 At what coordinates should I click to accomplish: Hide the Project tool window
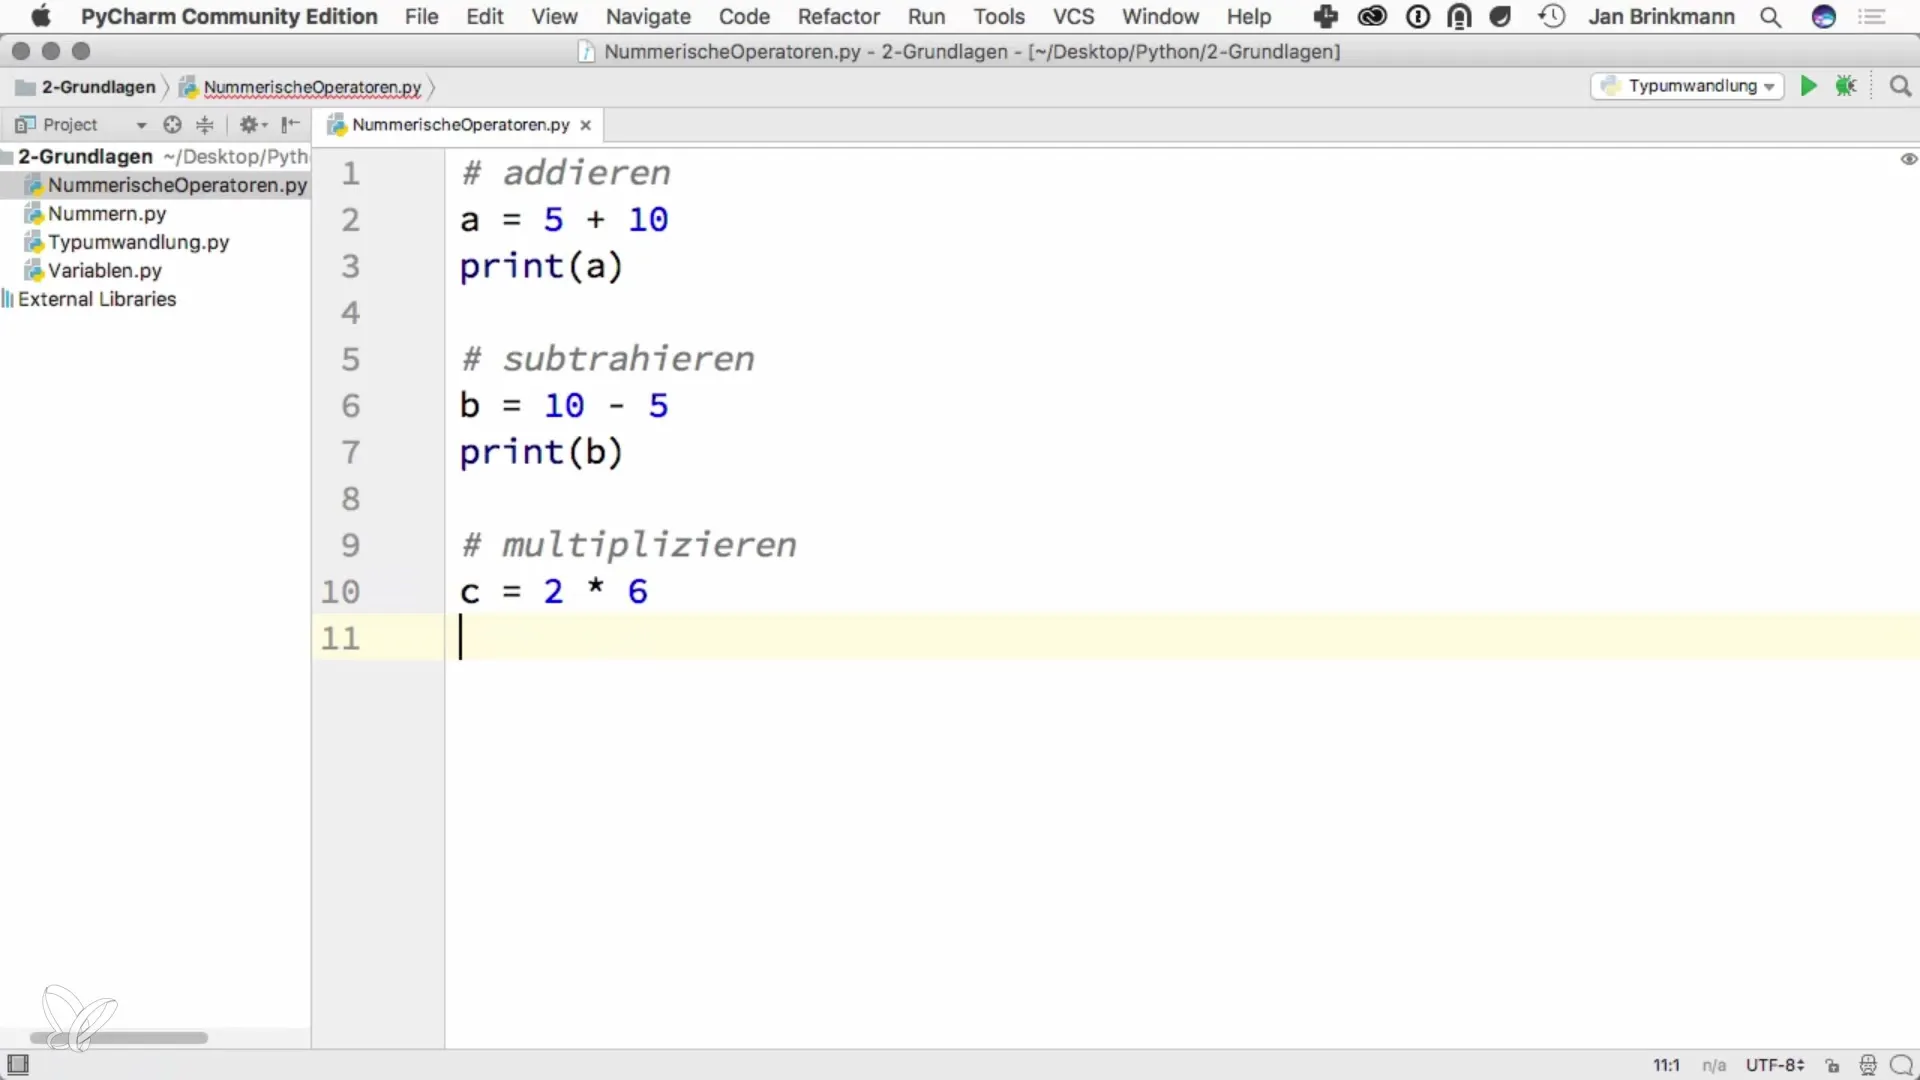pos(291,124)
